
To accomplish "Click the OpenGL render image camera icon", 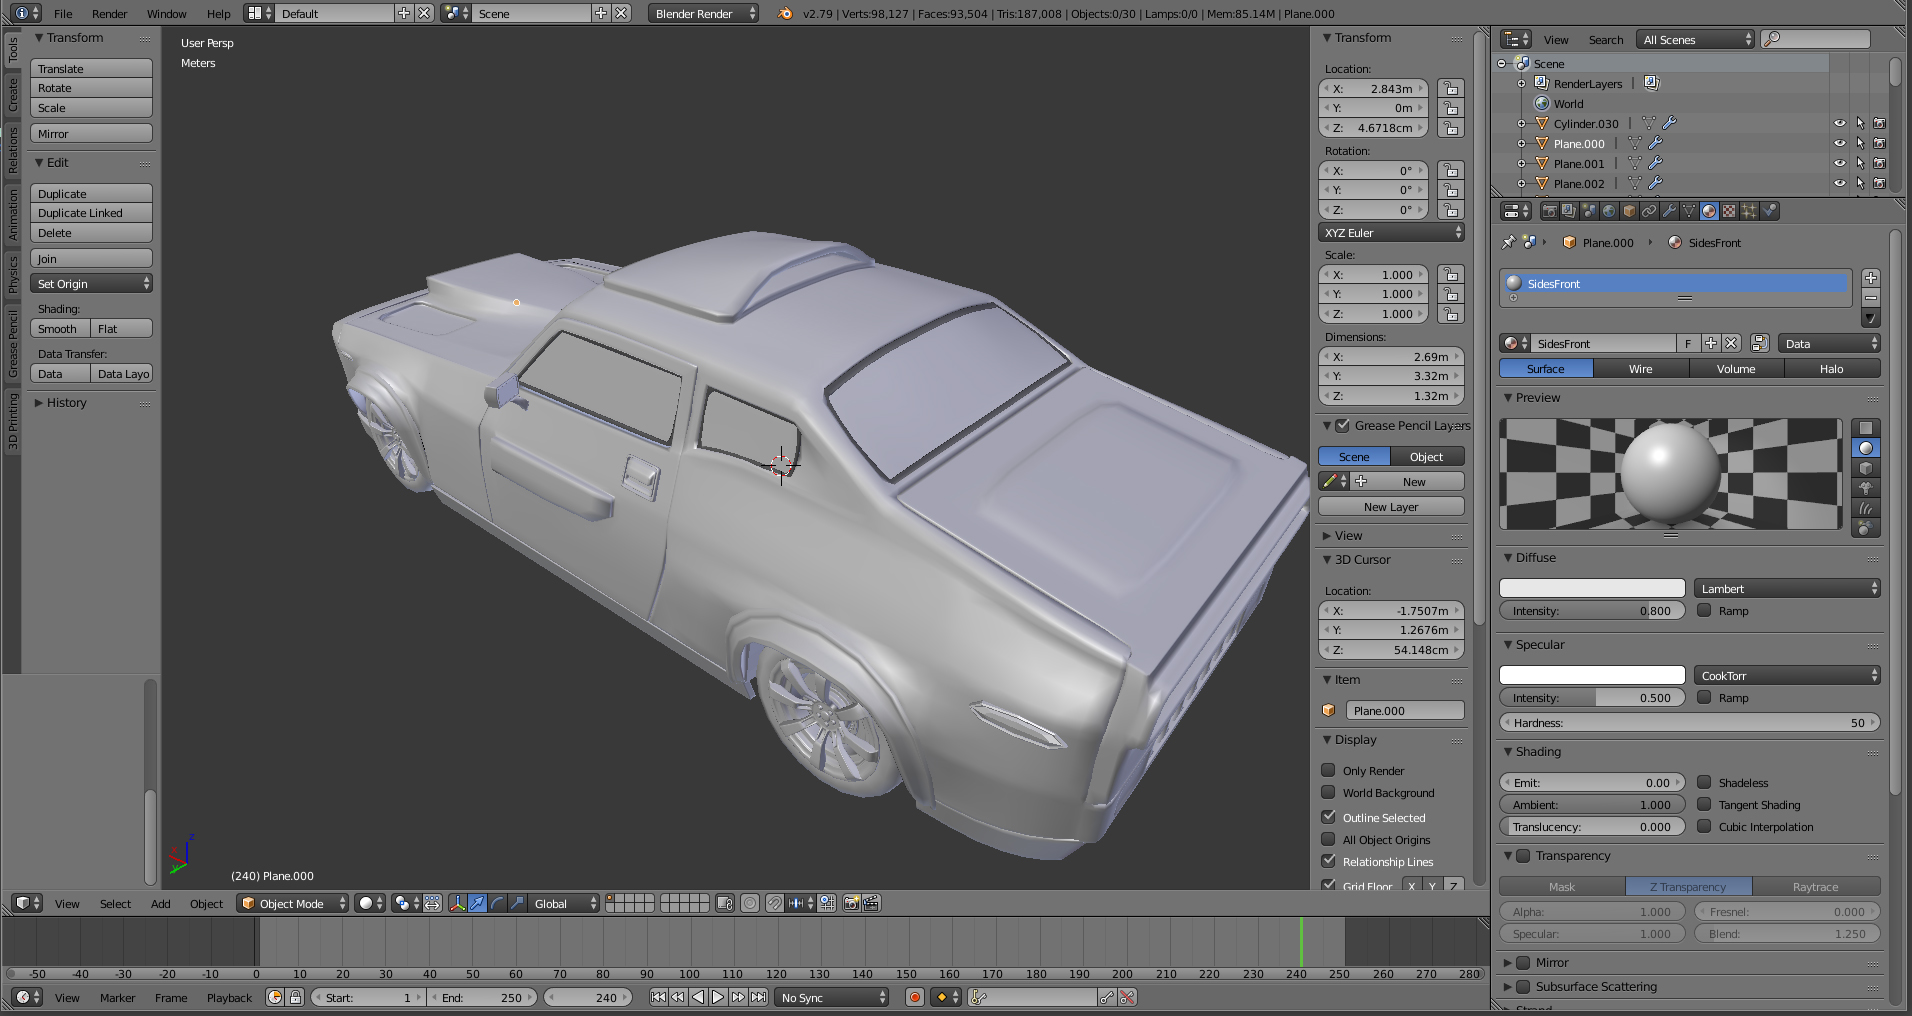I will click(x=851, y=903).
